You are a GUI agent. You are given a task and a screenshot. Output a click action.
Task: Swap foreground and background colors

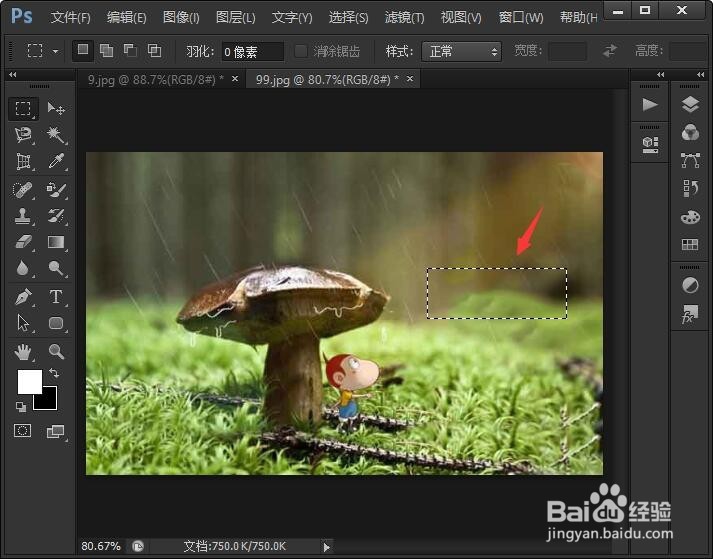54,373
